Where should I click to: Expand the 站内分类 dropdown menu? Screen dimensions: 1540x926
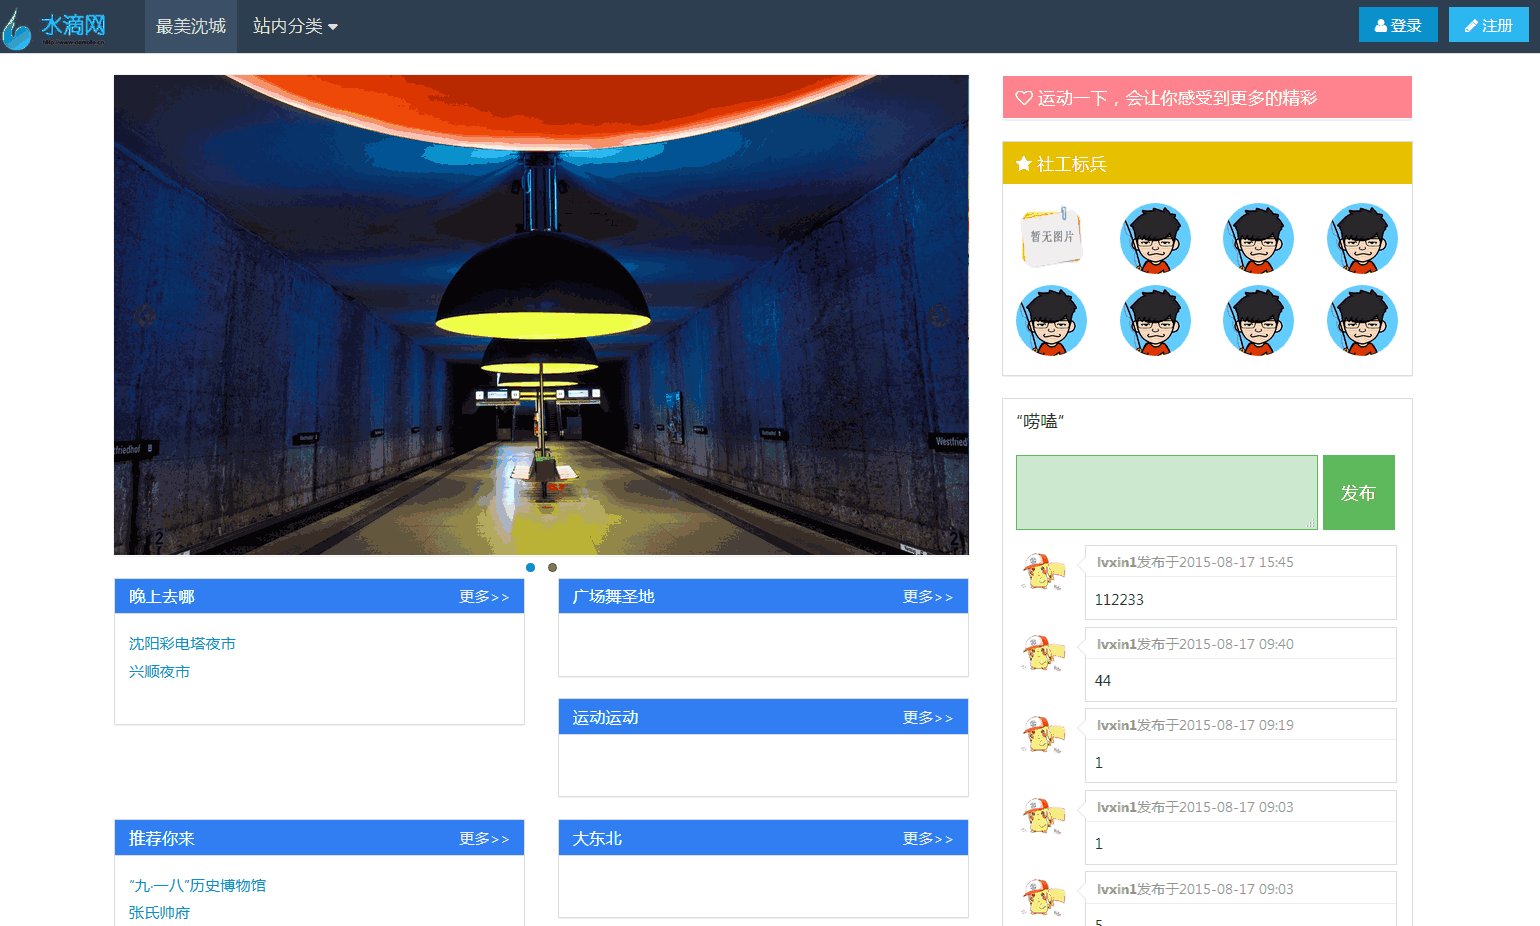tap(295, 27)
